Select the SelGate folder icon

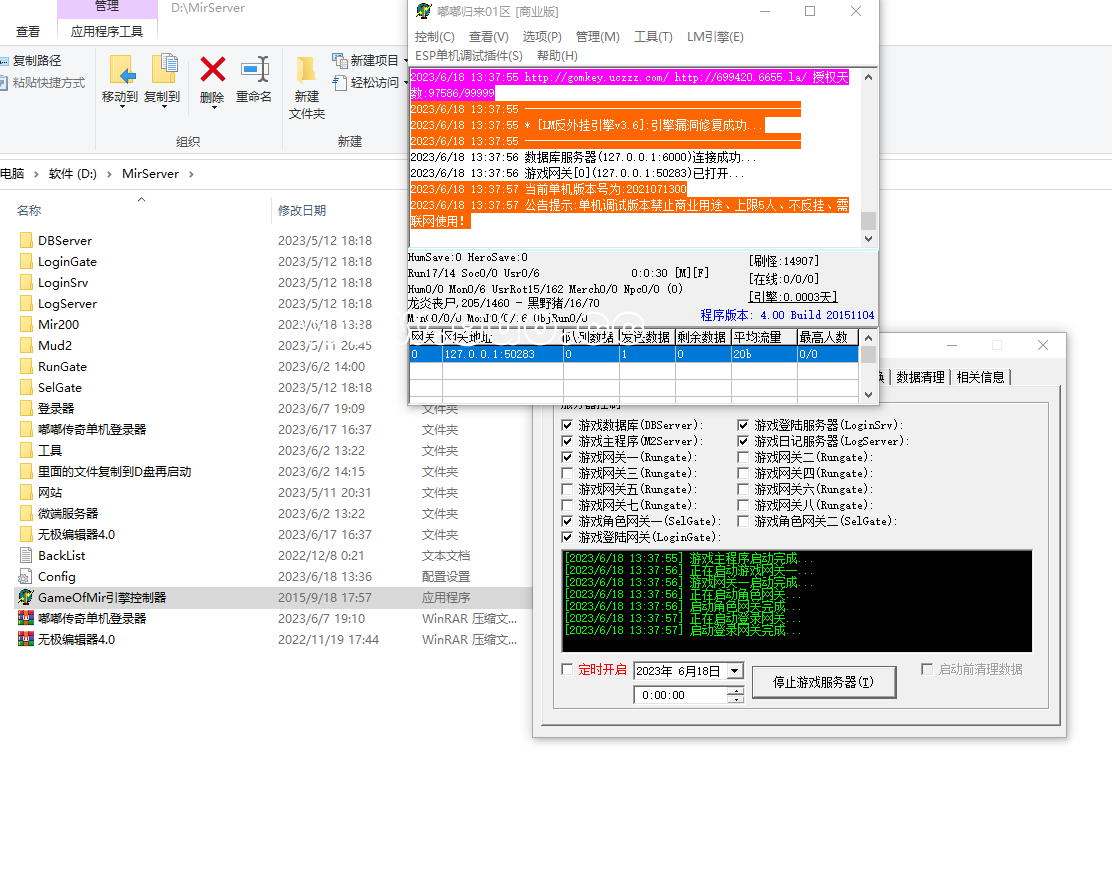click(x=26, y=387)
